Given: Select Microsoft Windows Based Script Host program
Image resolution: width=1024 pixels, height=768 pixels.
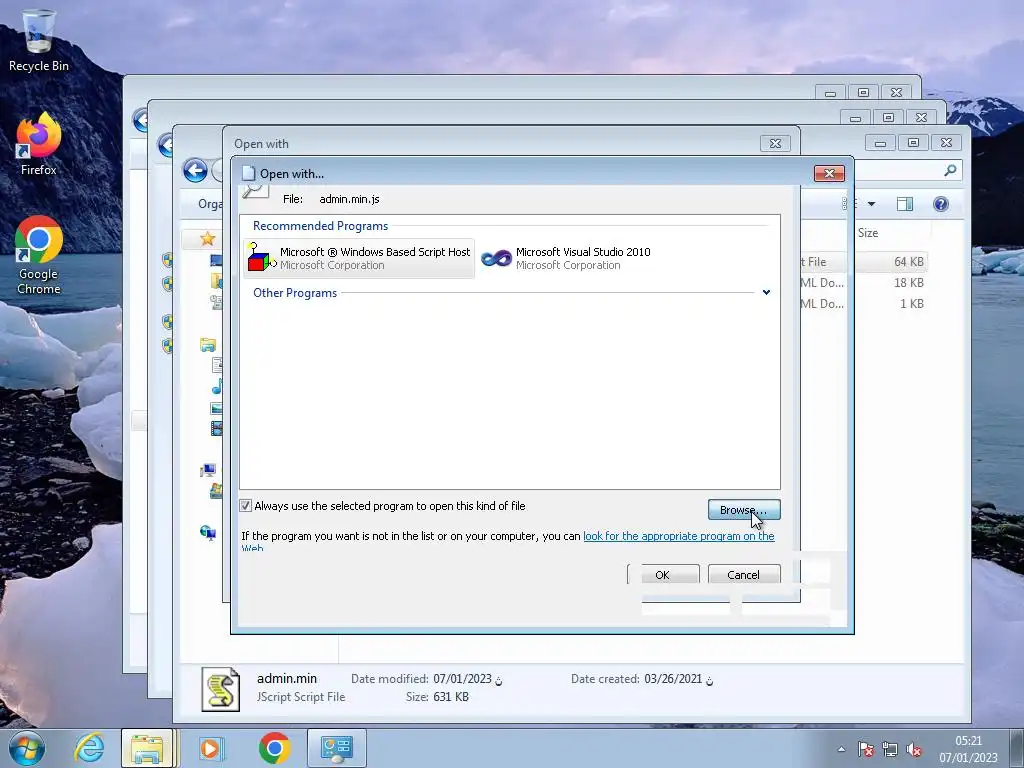Looking at the screenshot, I should 359,259.
